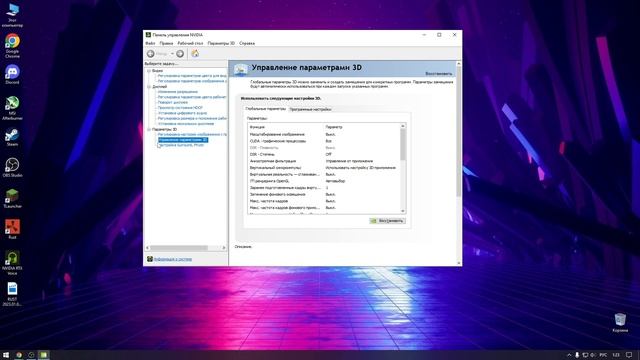640x360 pixels.
Task: Open the TLauncher desktop shortcut
Action: [12, 198]
